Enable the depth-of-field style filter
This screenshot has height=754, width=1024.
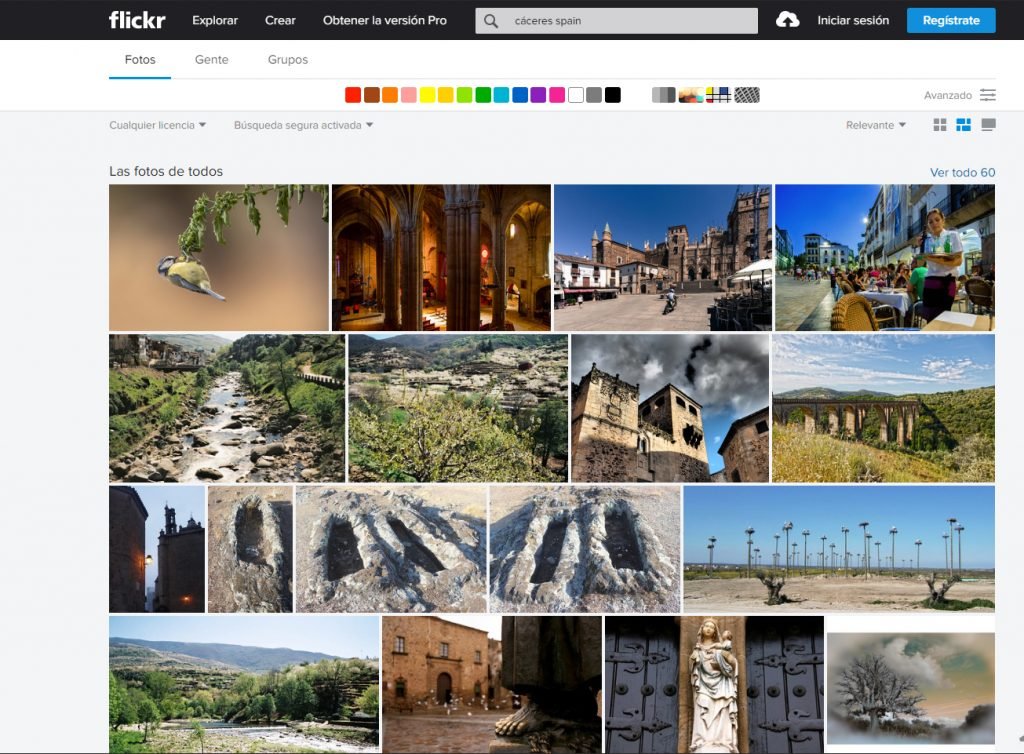click(691, 95)
